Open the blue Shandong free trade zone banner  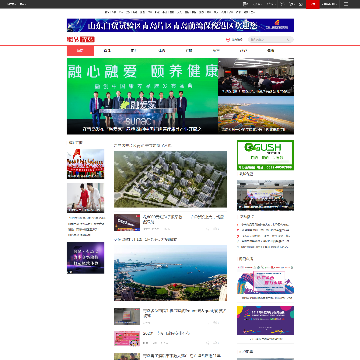(180, 25)
